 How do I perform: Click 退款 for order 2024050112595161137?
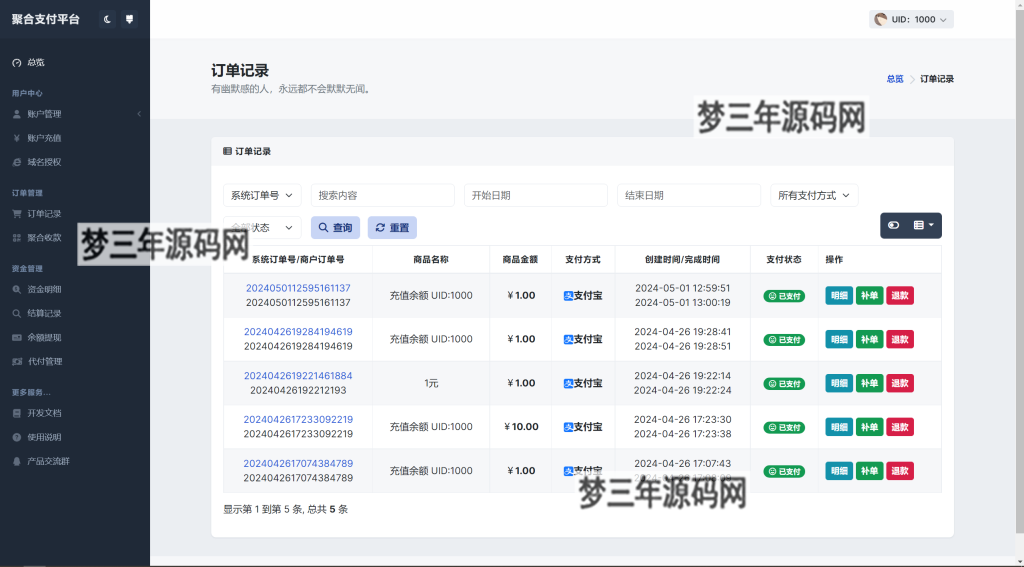point(899,295)
